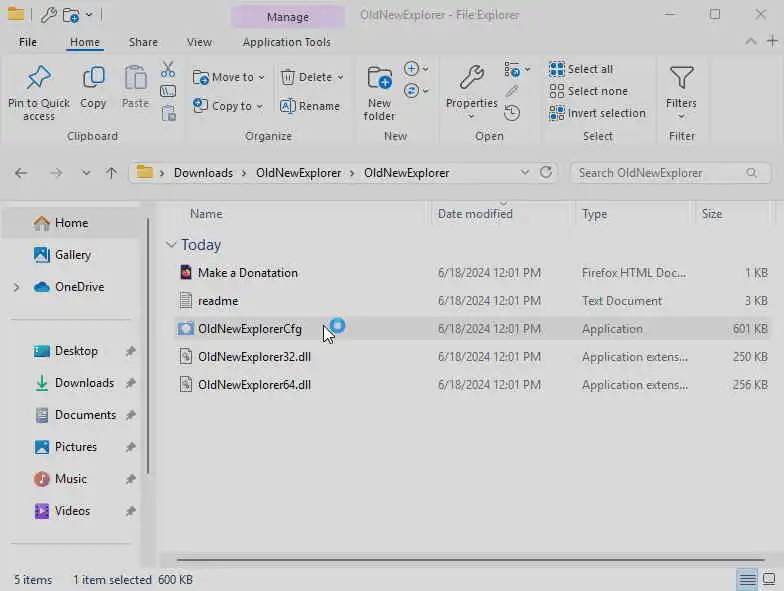
Task: Expand the Open button dropdown
Action: 517,70
